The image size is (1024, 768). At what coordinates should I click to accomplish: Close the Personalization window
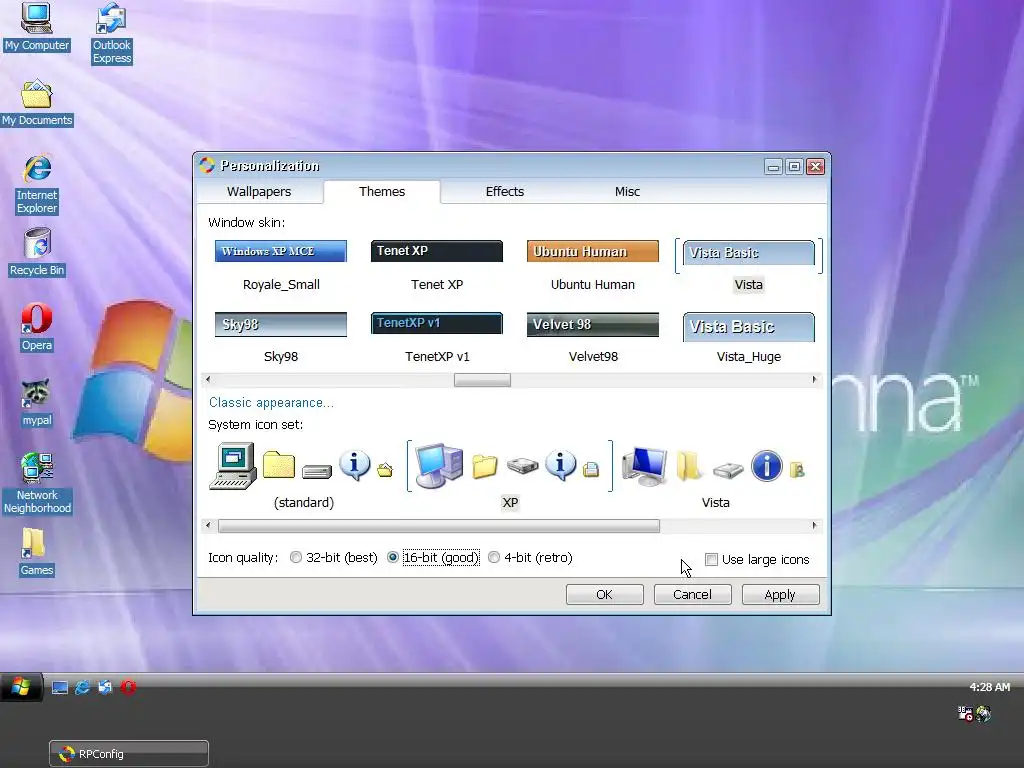pyautogui.click(x=815, y=167)
